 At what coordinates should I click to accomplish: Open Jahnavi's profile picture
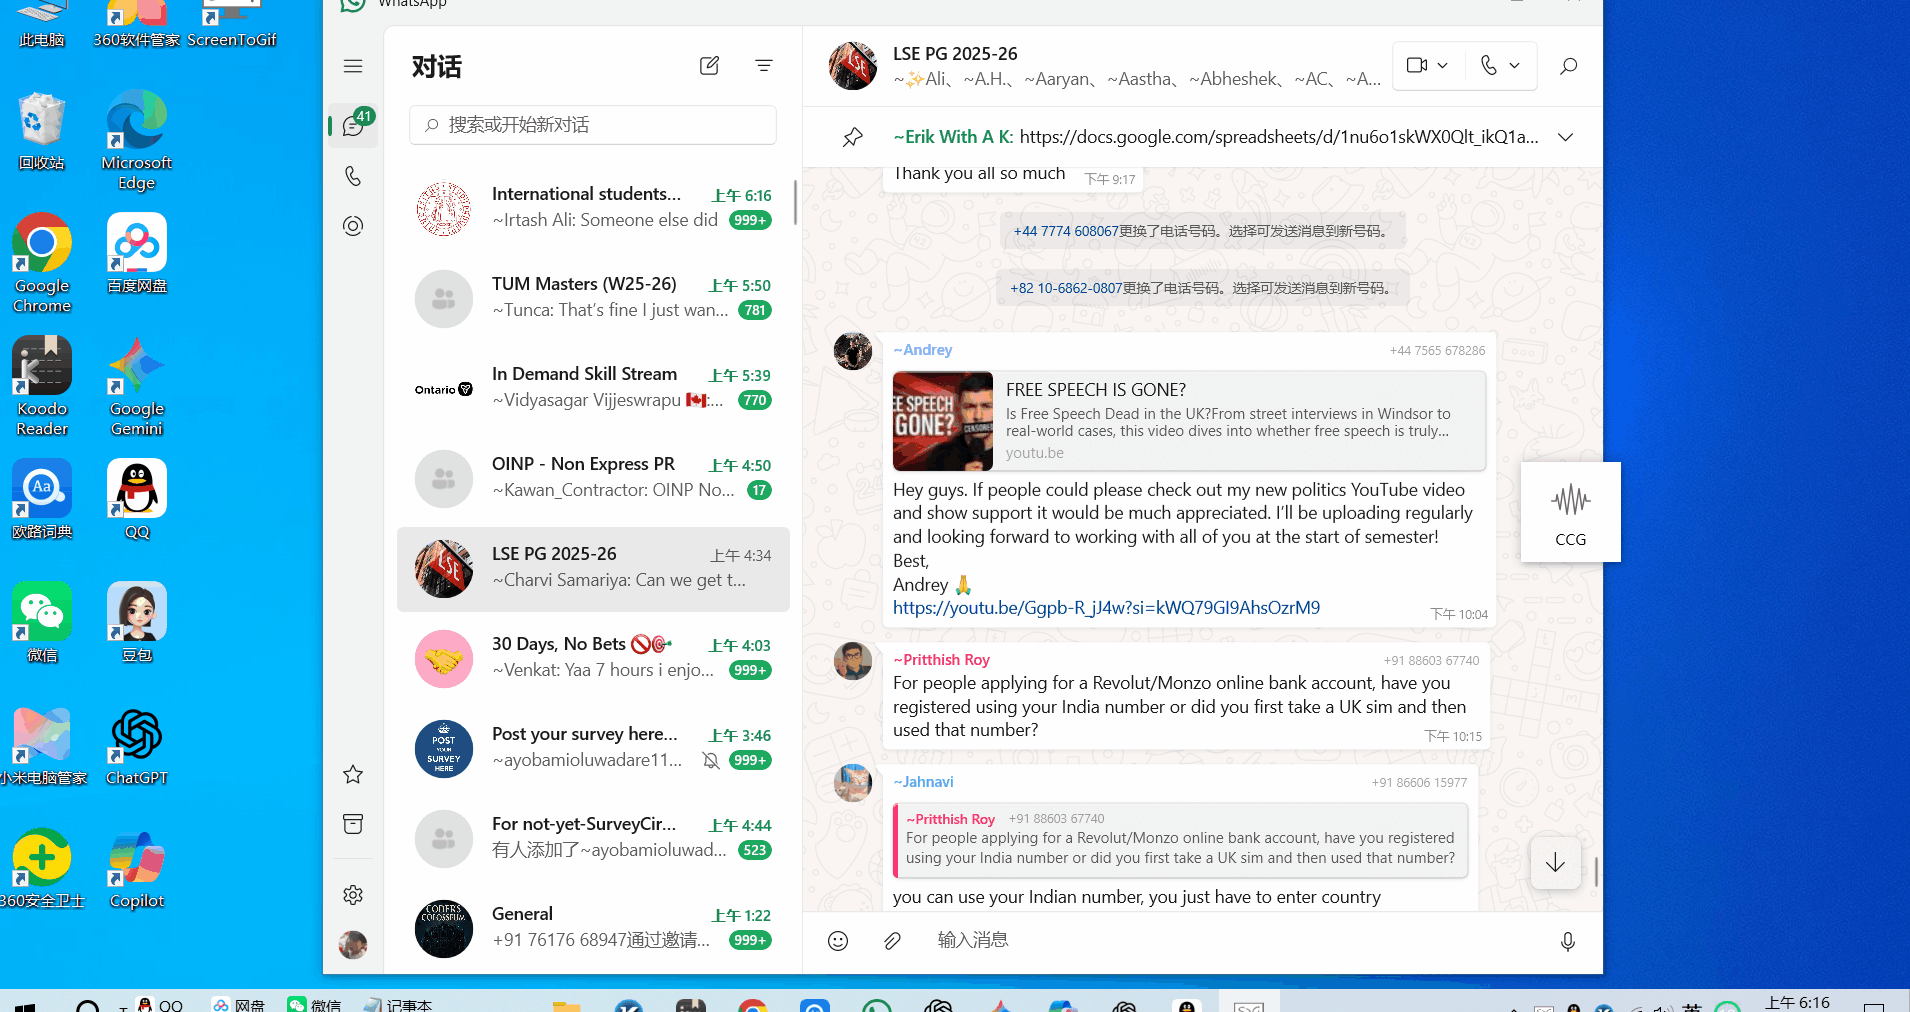[853, 783]
